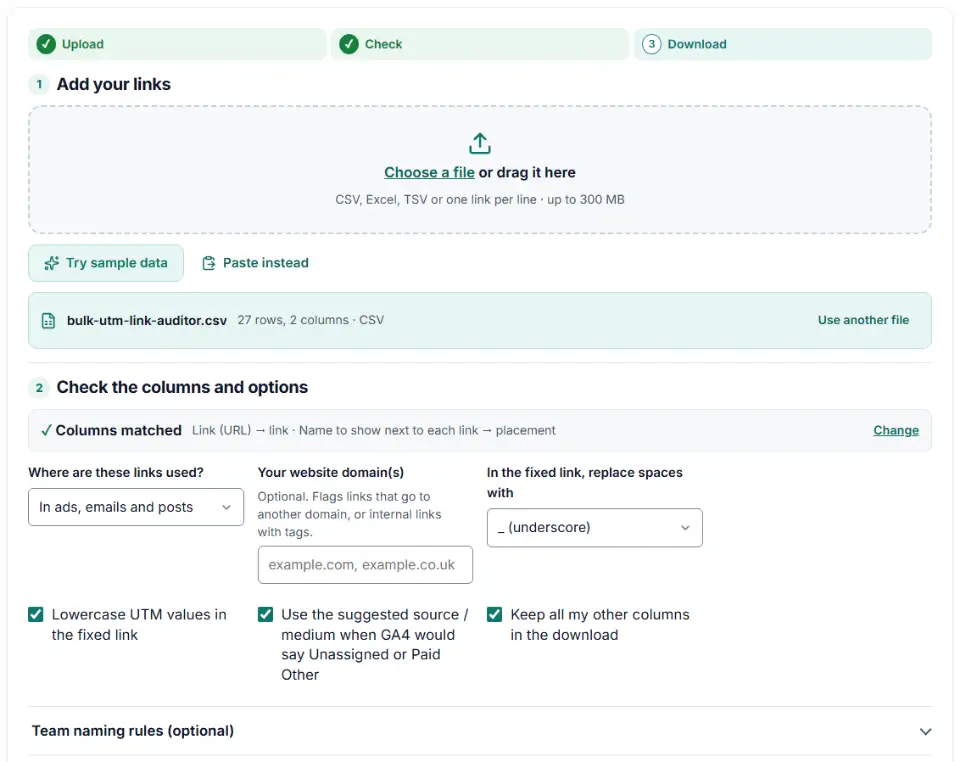
Task: Uncheck Use the suggested source / medium option
Action: 265,614
